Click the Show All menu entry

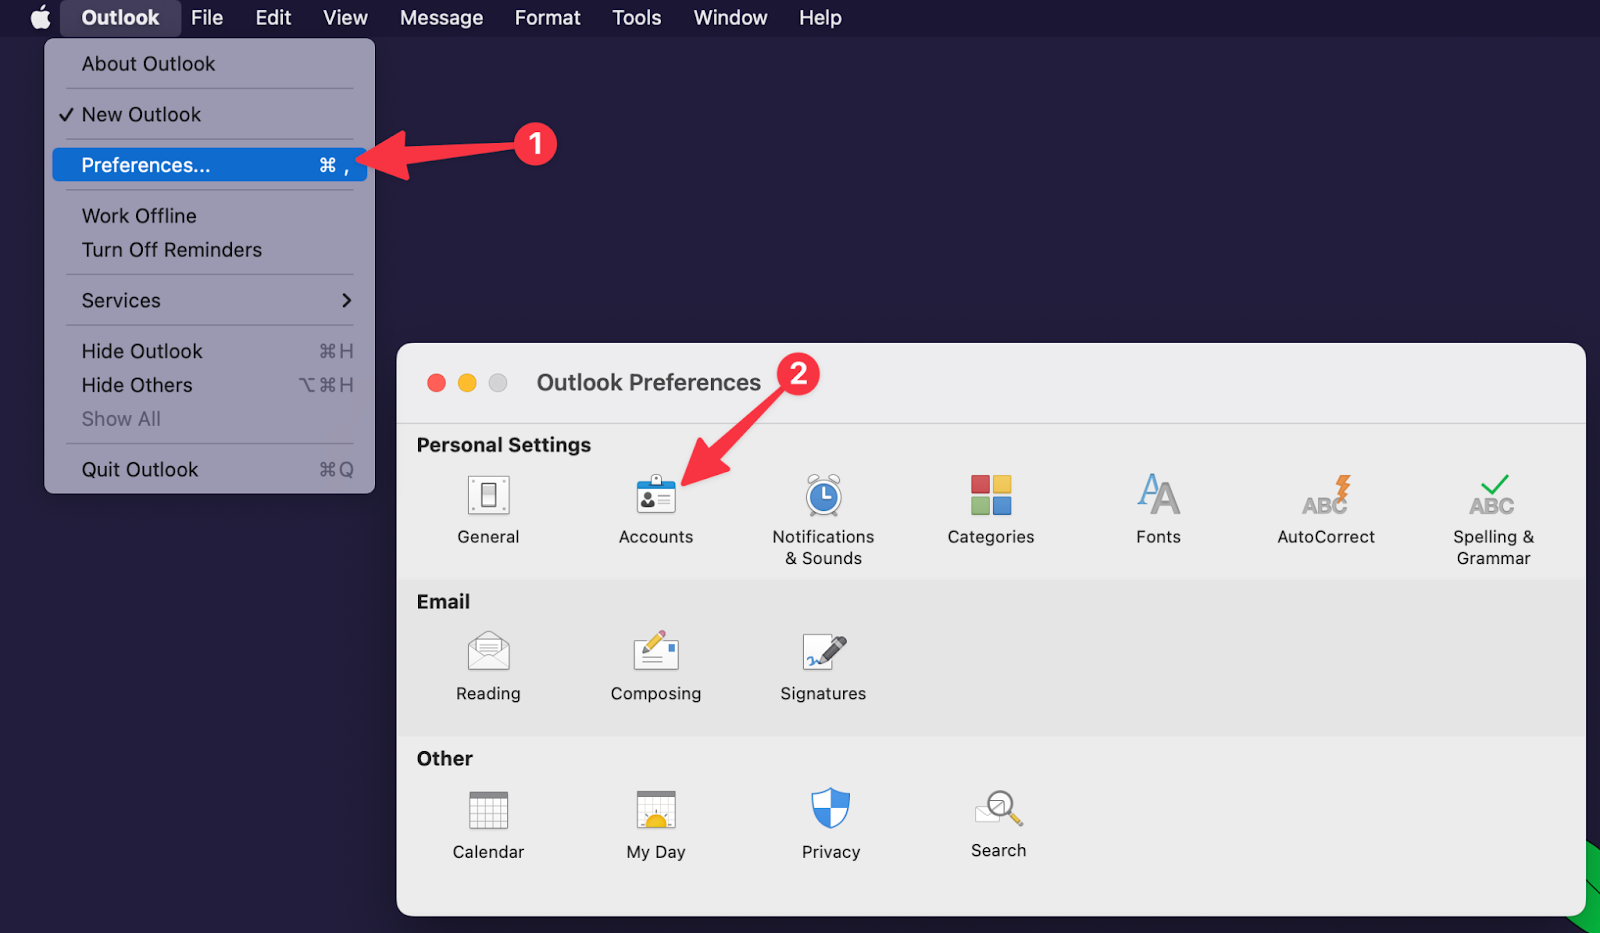210,419
